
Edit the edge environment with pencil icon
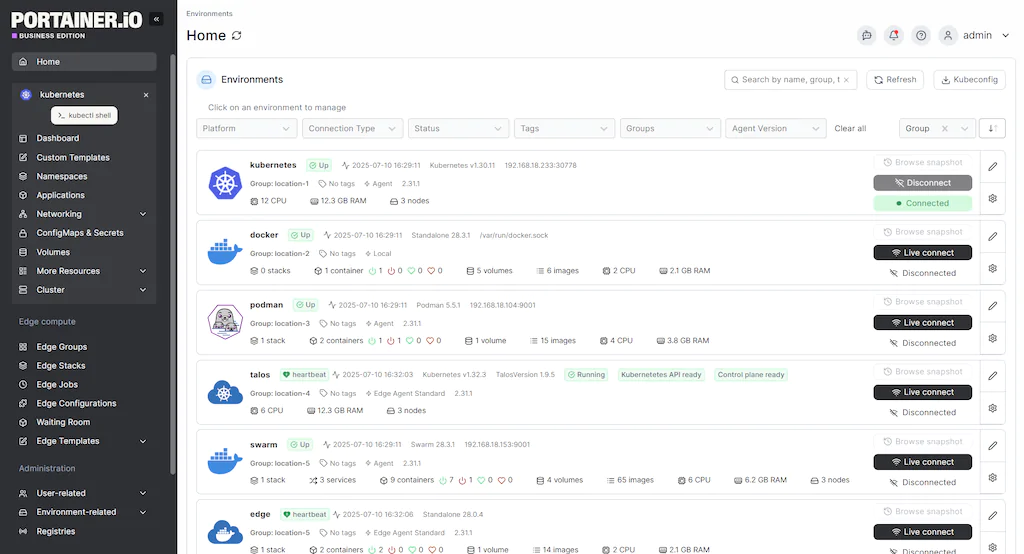(x=993, y=515)
